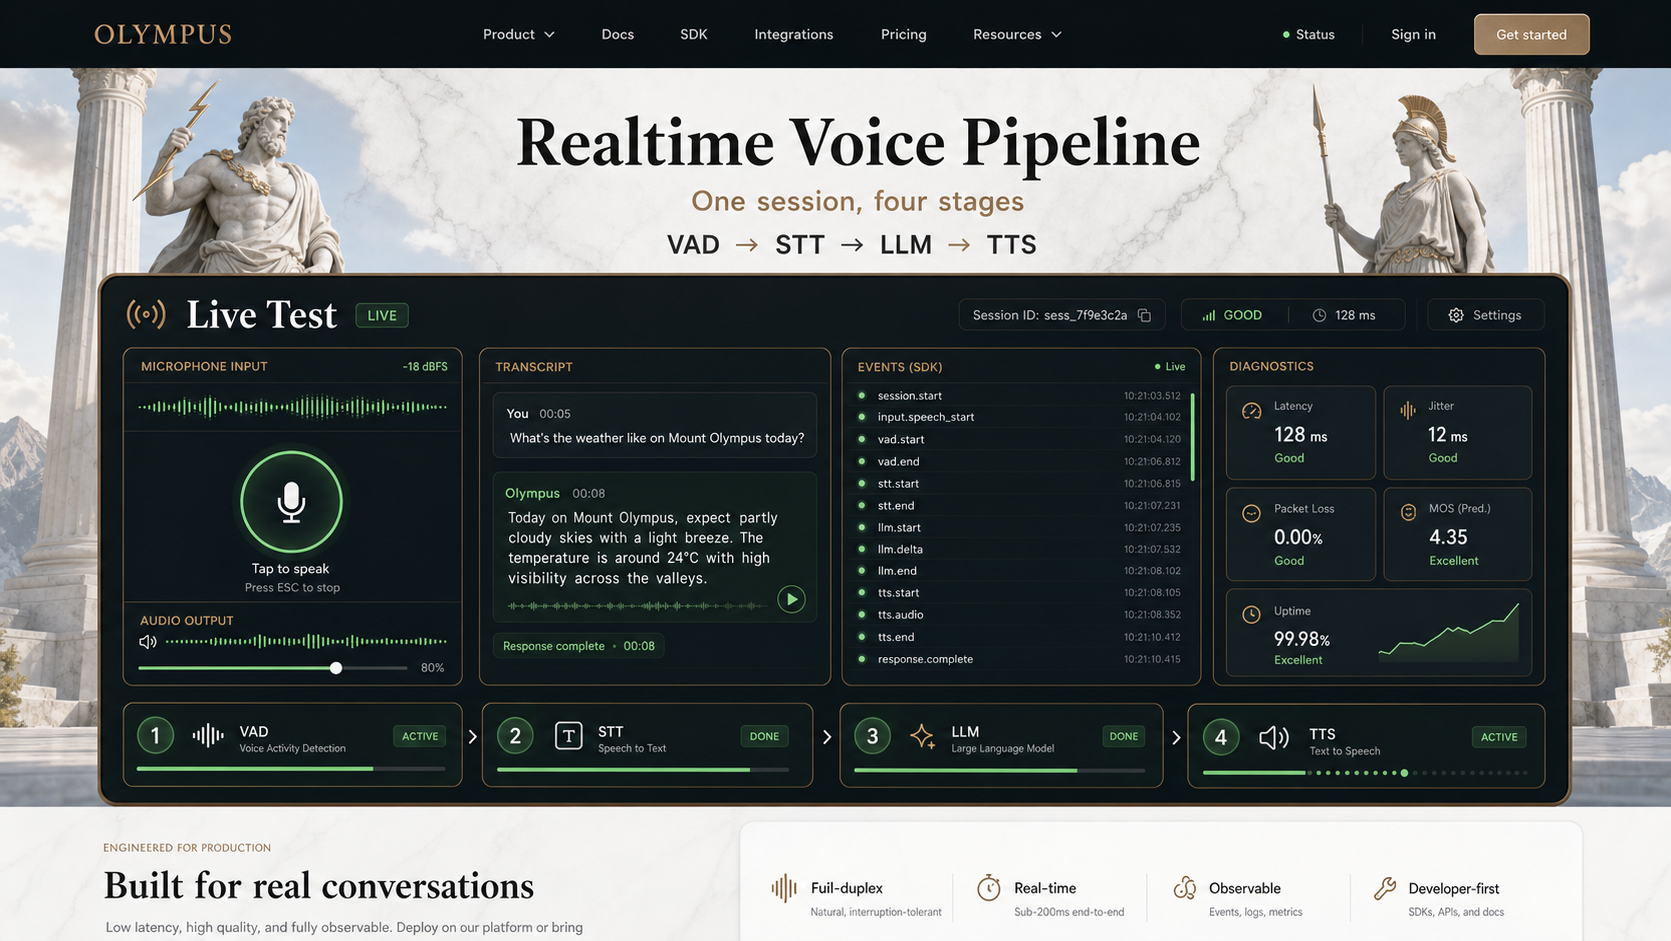Viewport: 1671px width, 941px height.
Task: Play the Olympus response audio
Action: (x=791, y=599)
